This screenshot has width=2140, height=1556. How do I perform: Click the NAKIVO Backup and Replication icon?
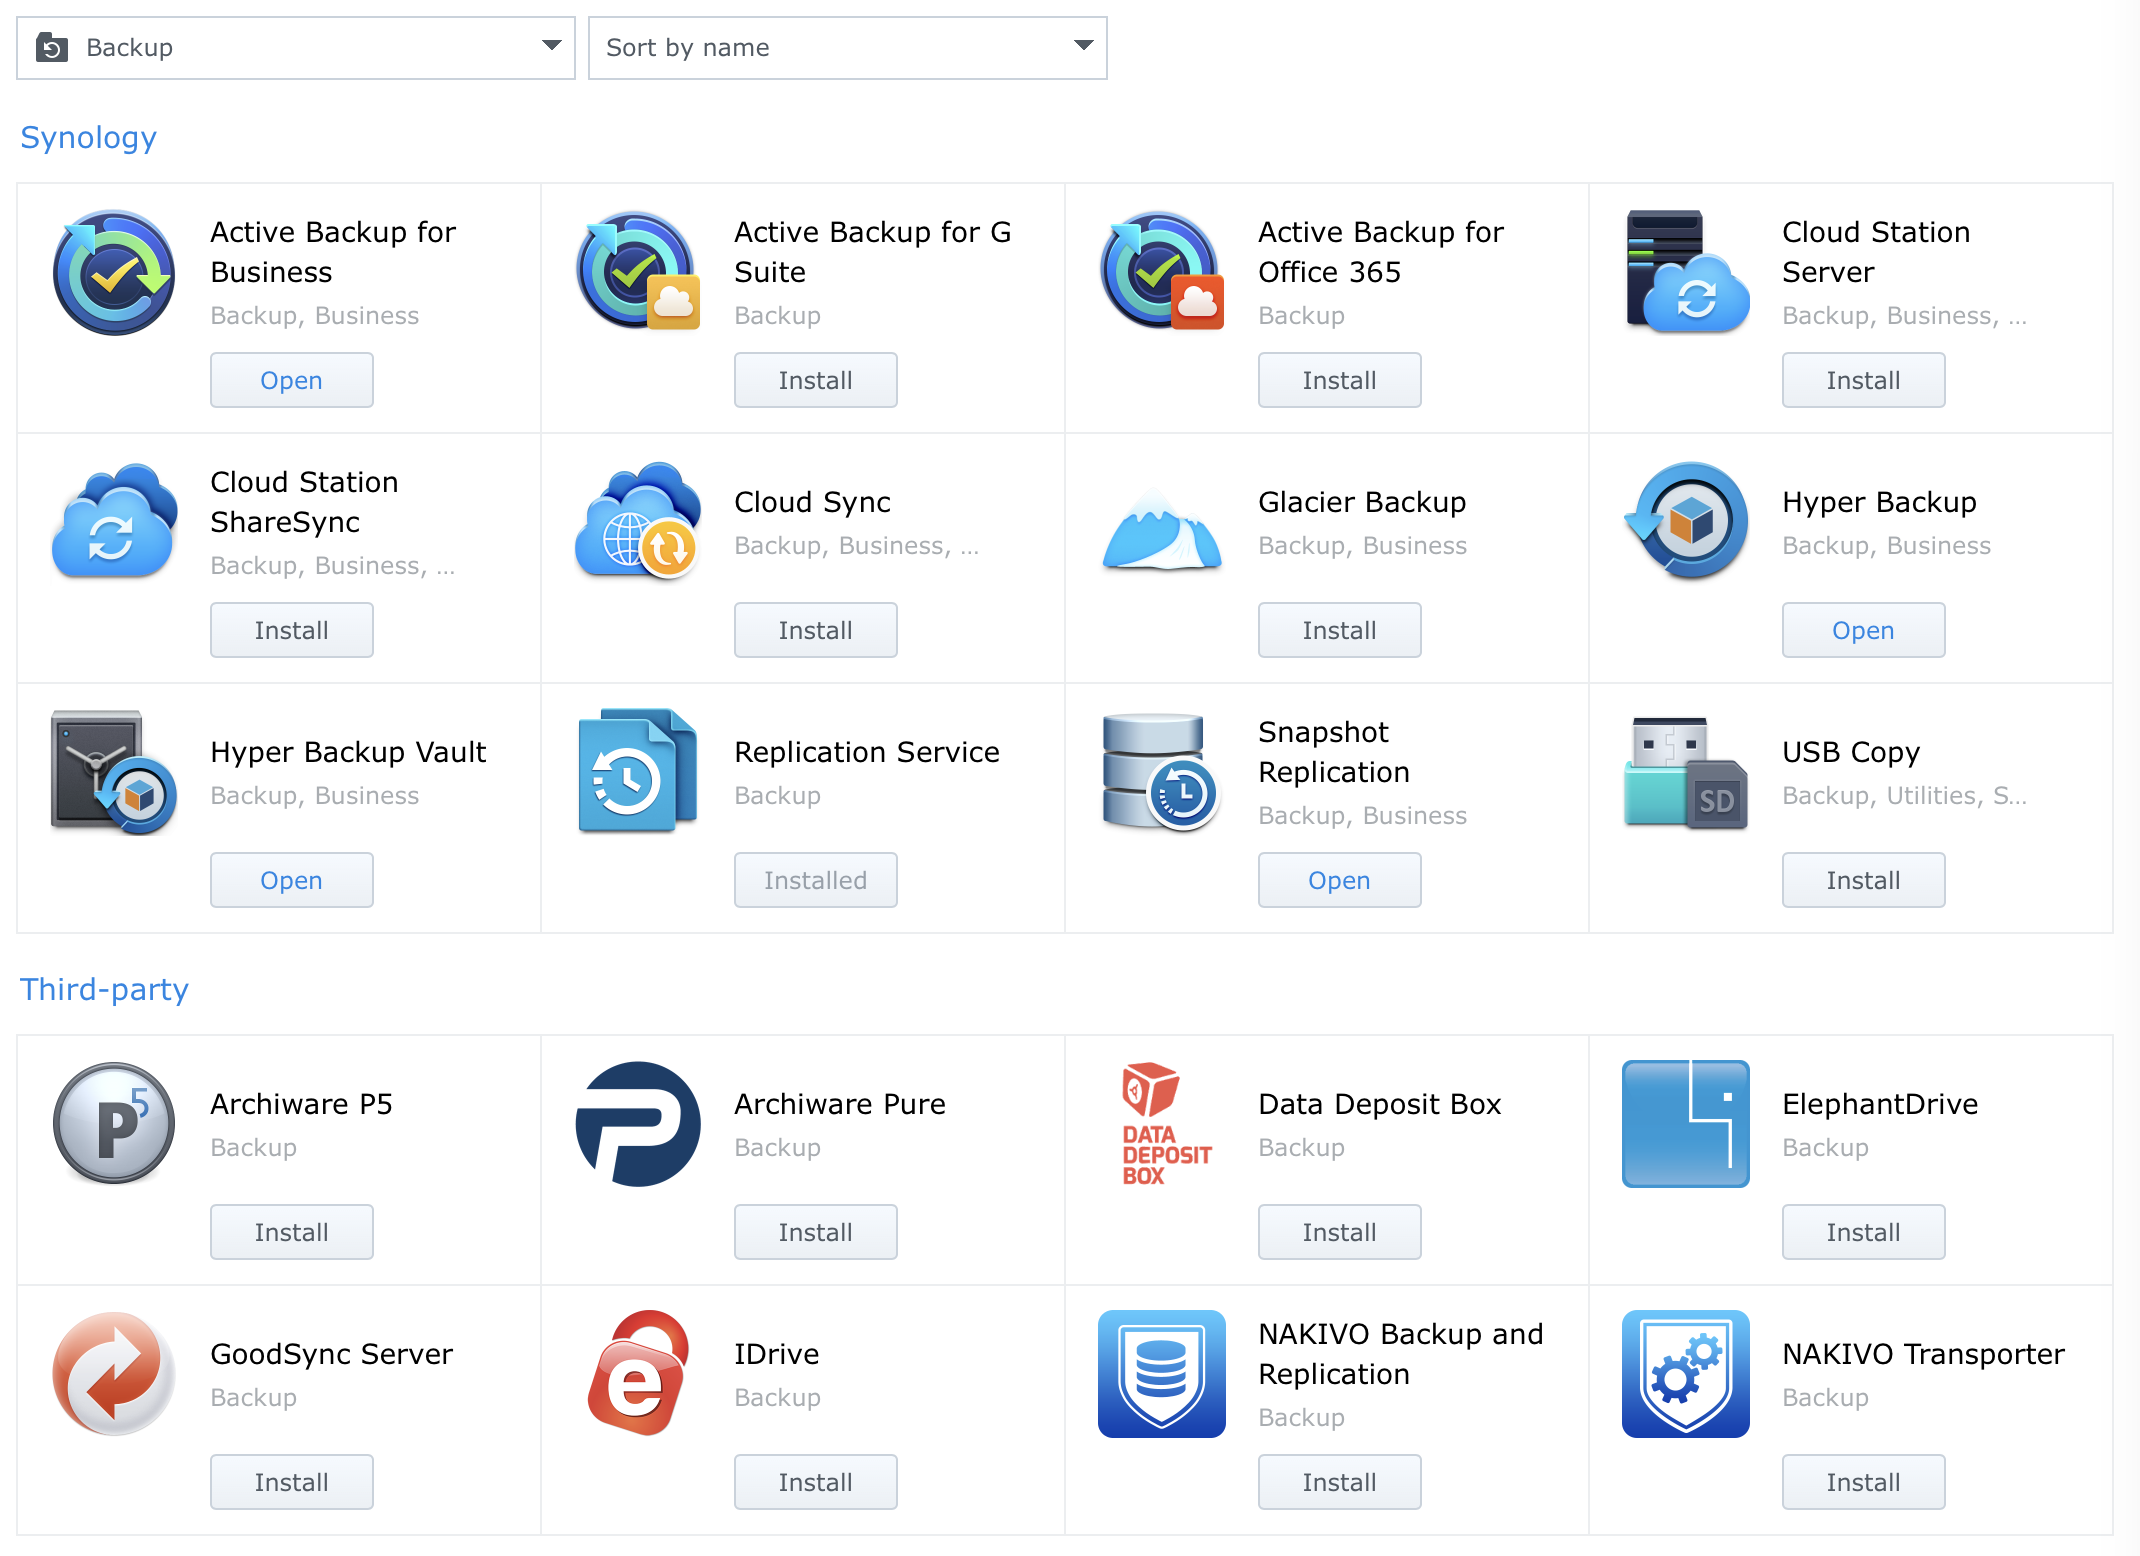pyautogui.click(x=1162, y=1374)
